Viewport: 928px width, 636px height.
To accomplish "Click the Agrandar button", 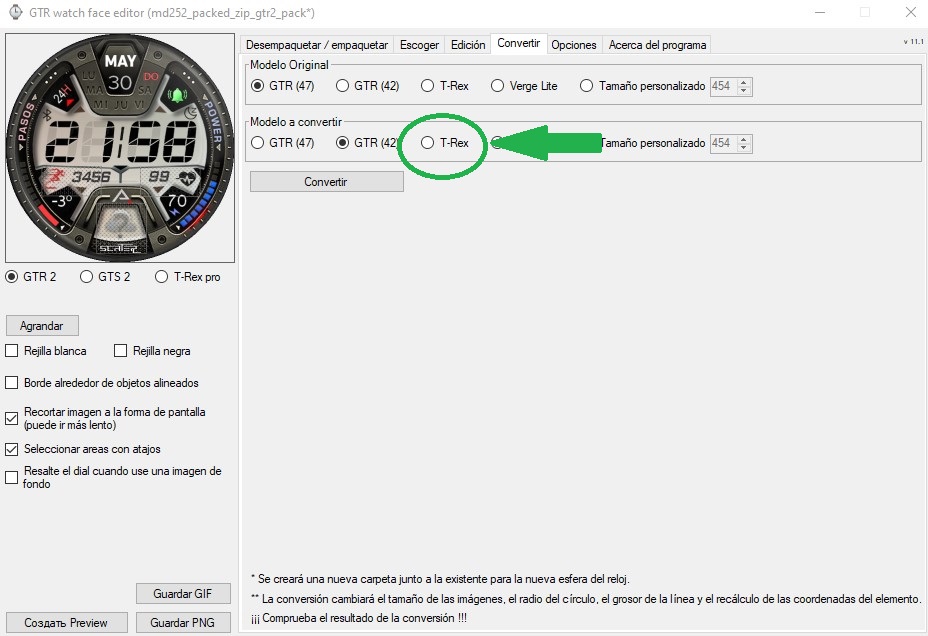I will pyautogui.click(x=42, y=326).
